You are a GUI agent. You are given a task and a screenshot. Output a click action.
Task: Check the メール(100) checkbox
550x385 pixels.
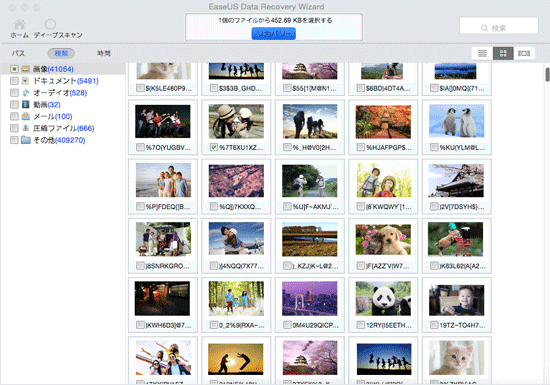[x=14, y=116]
